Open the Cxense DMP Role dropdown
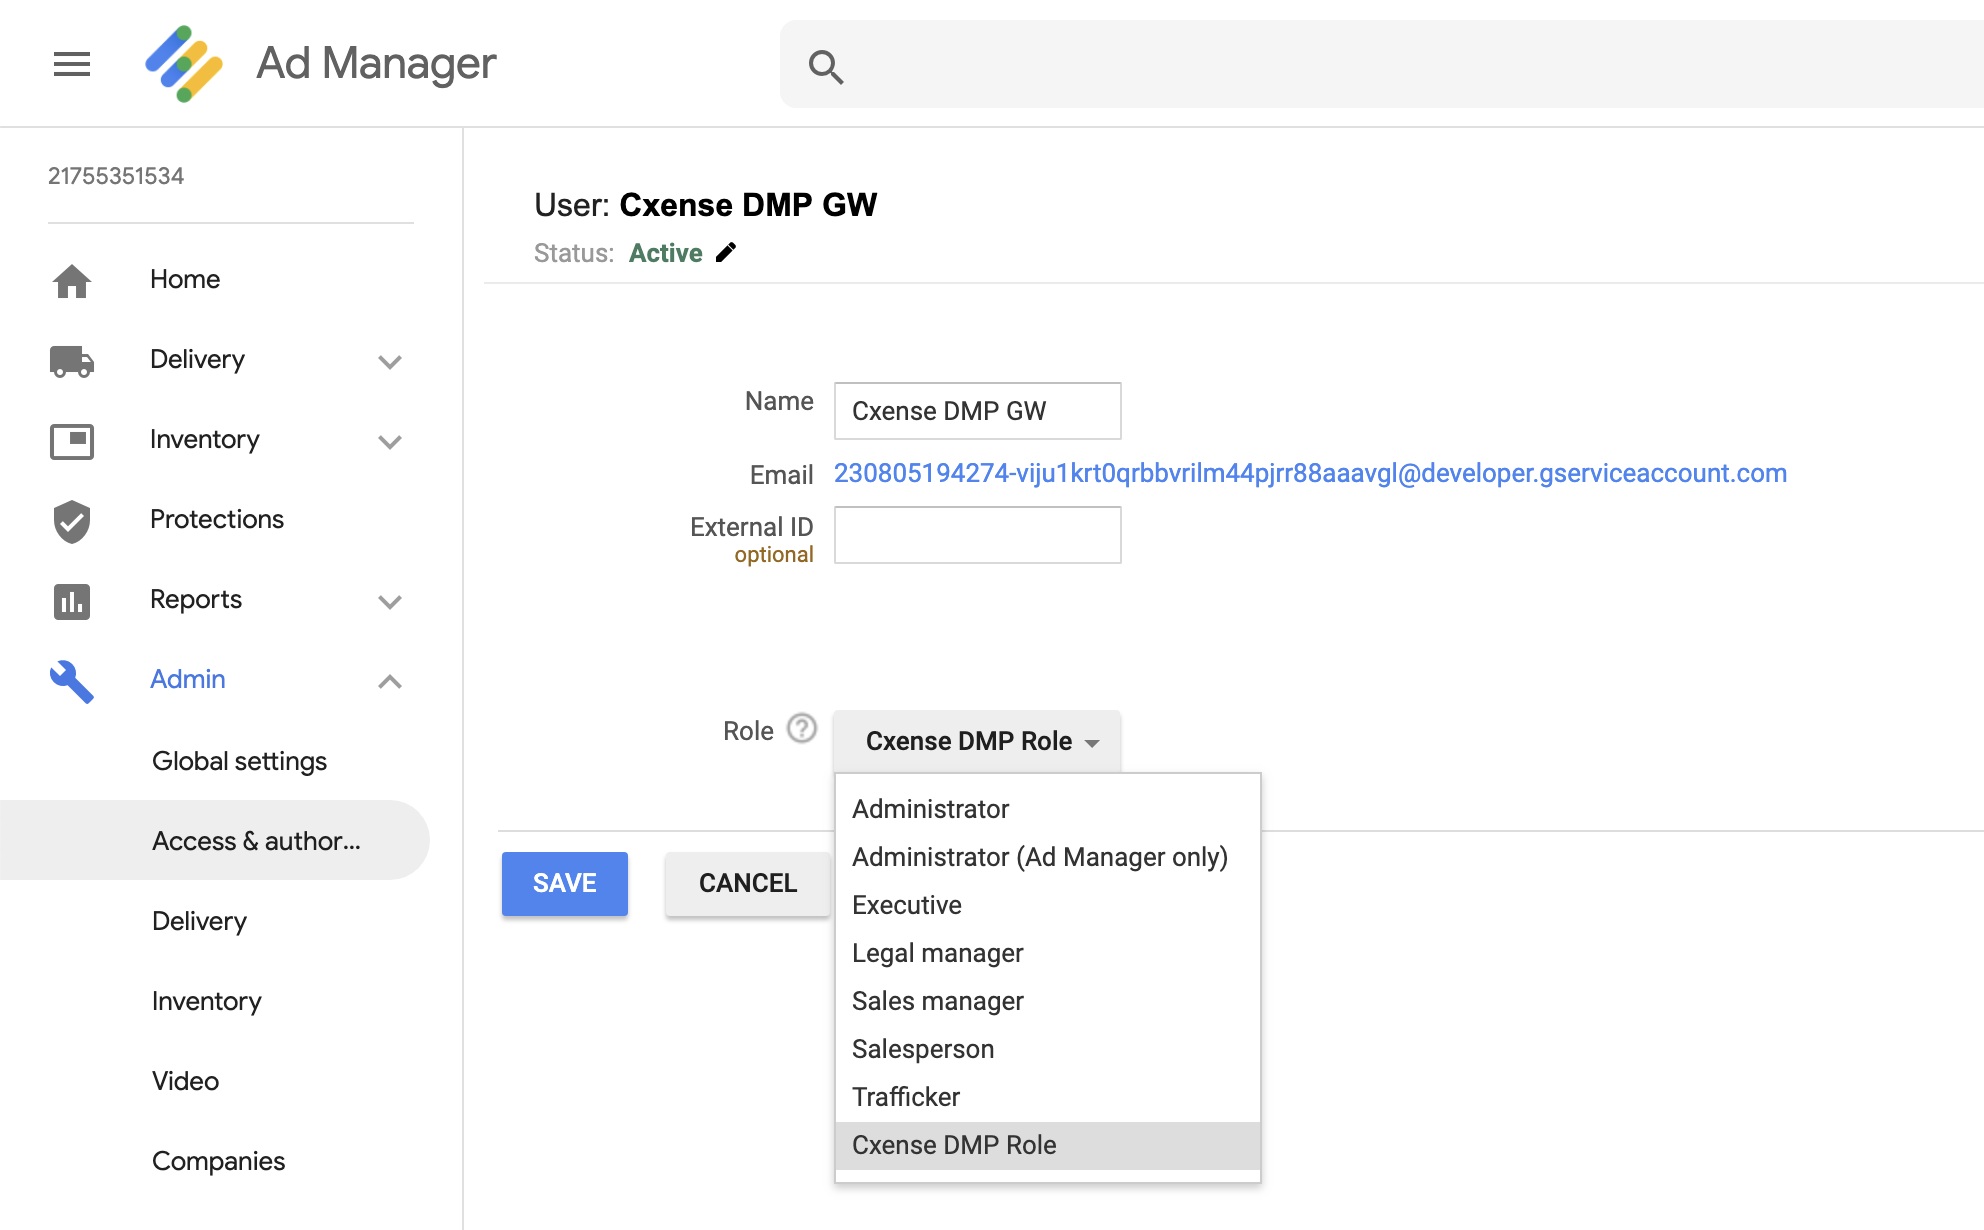The width and height of the screenshot is (1984, 1230). point(978,741)
